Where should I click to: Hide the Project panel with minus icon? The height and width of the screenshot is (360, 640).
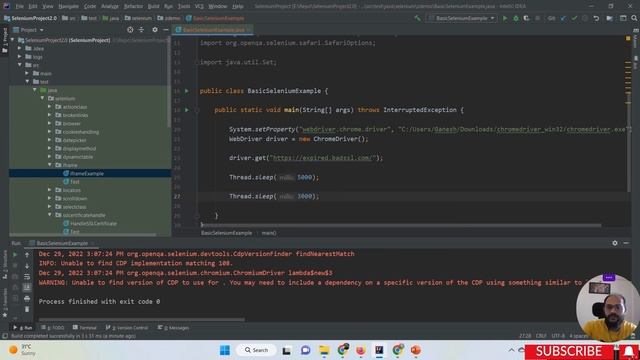[x=166, y=30]
